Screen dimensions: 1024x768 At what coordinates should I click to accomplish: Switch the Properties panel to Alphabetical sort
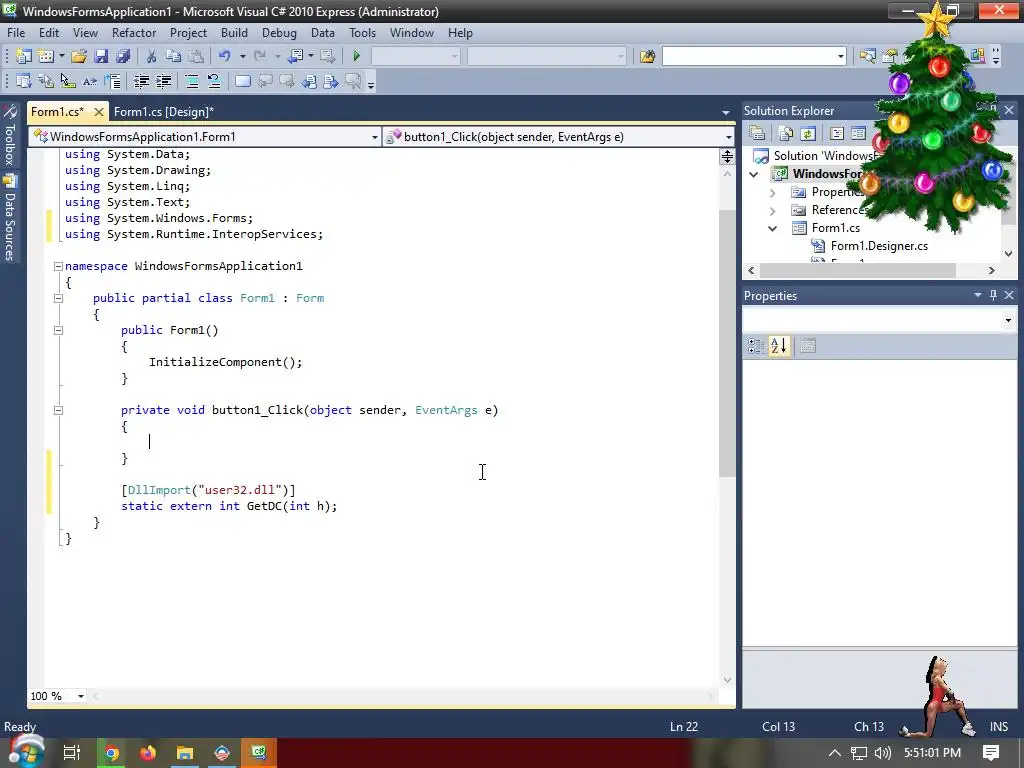point(778,345)
